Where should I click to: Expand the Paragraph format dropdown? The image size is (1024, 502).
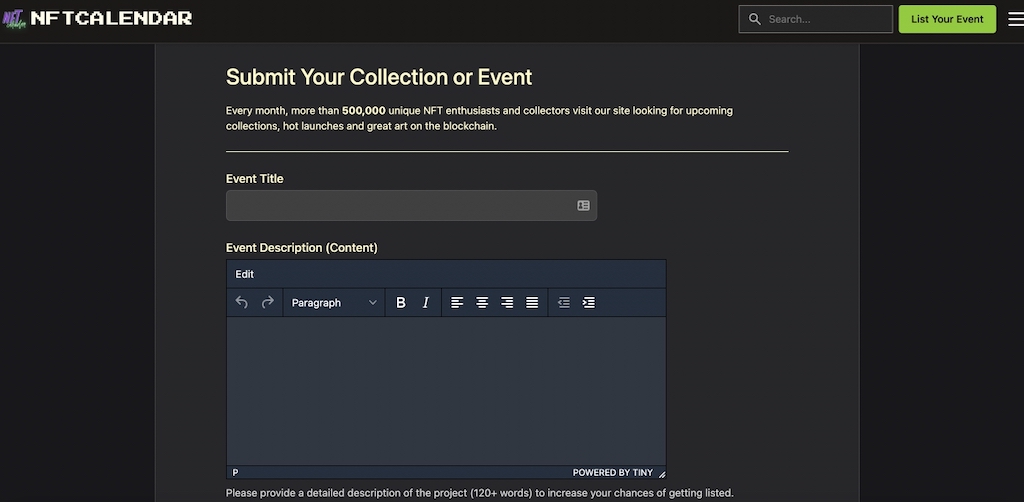(x=334, y=302)
